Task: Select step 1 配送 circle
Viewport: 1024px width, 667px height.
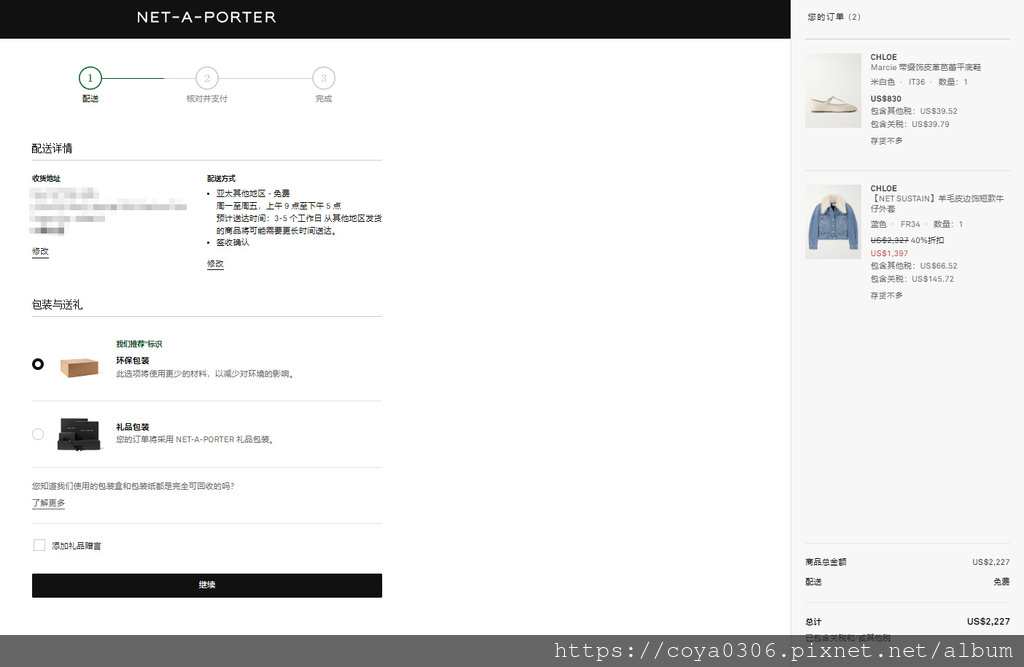Action: [90, 78]
